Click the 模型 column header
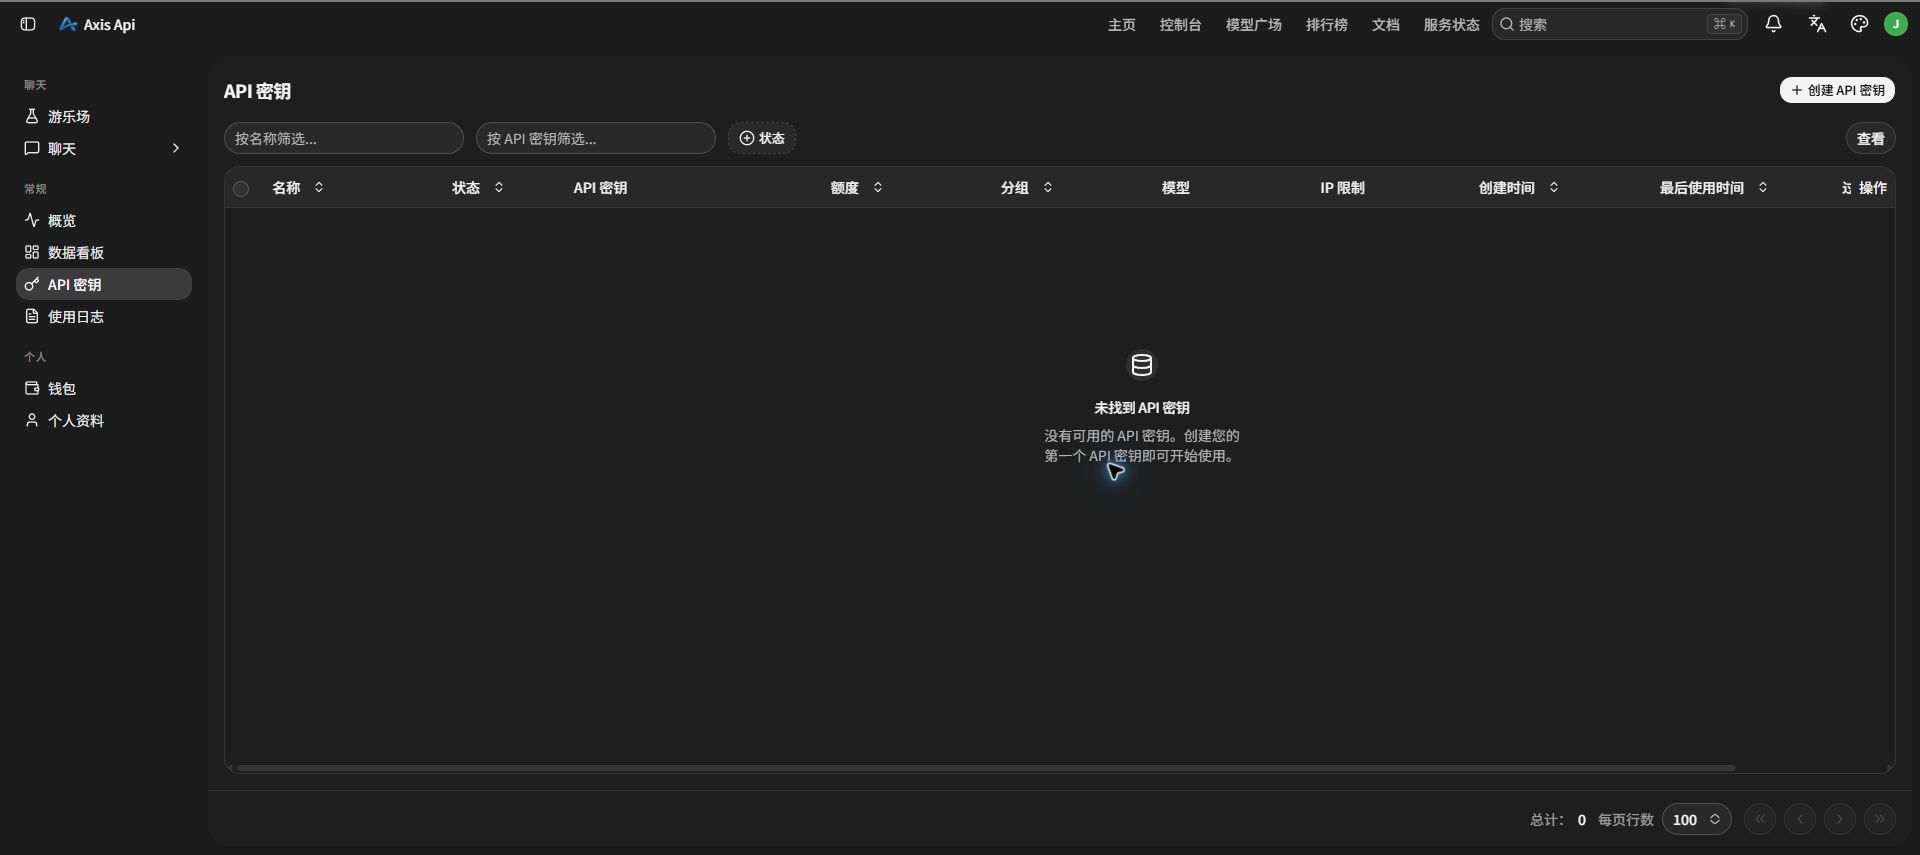The image size is (1920, 855). tap(1175, 187)
